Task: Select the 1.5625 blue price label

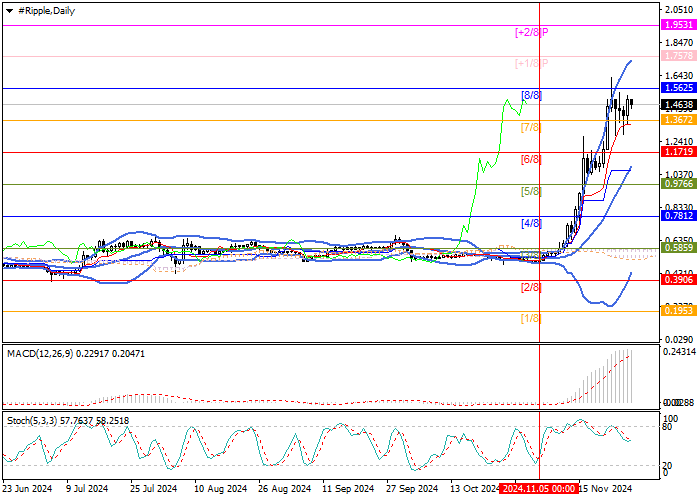Action: coord(679,88)
